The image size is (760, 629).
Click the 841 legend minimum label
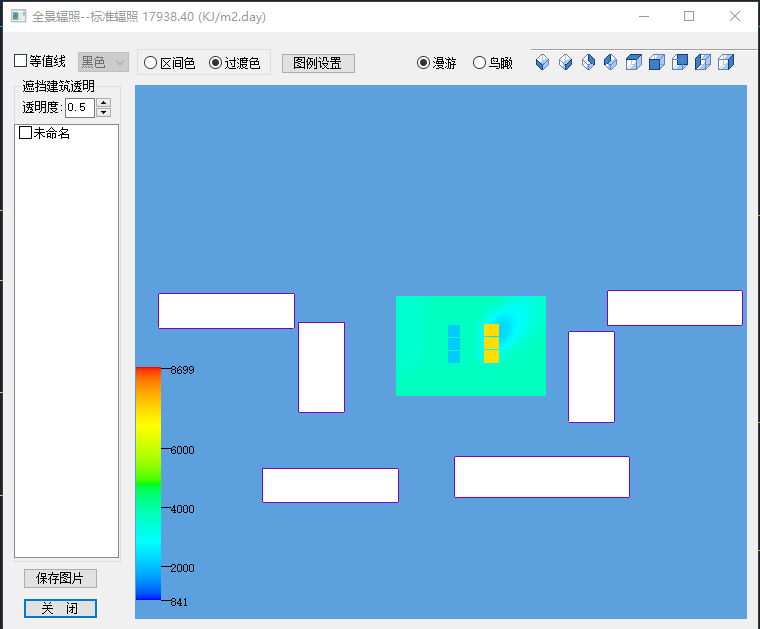pos(179,602)
